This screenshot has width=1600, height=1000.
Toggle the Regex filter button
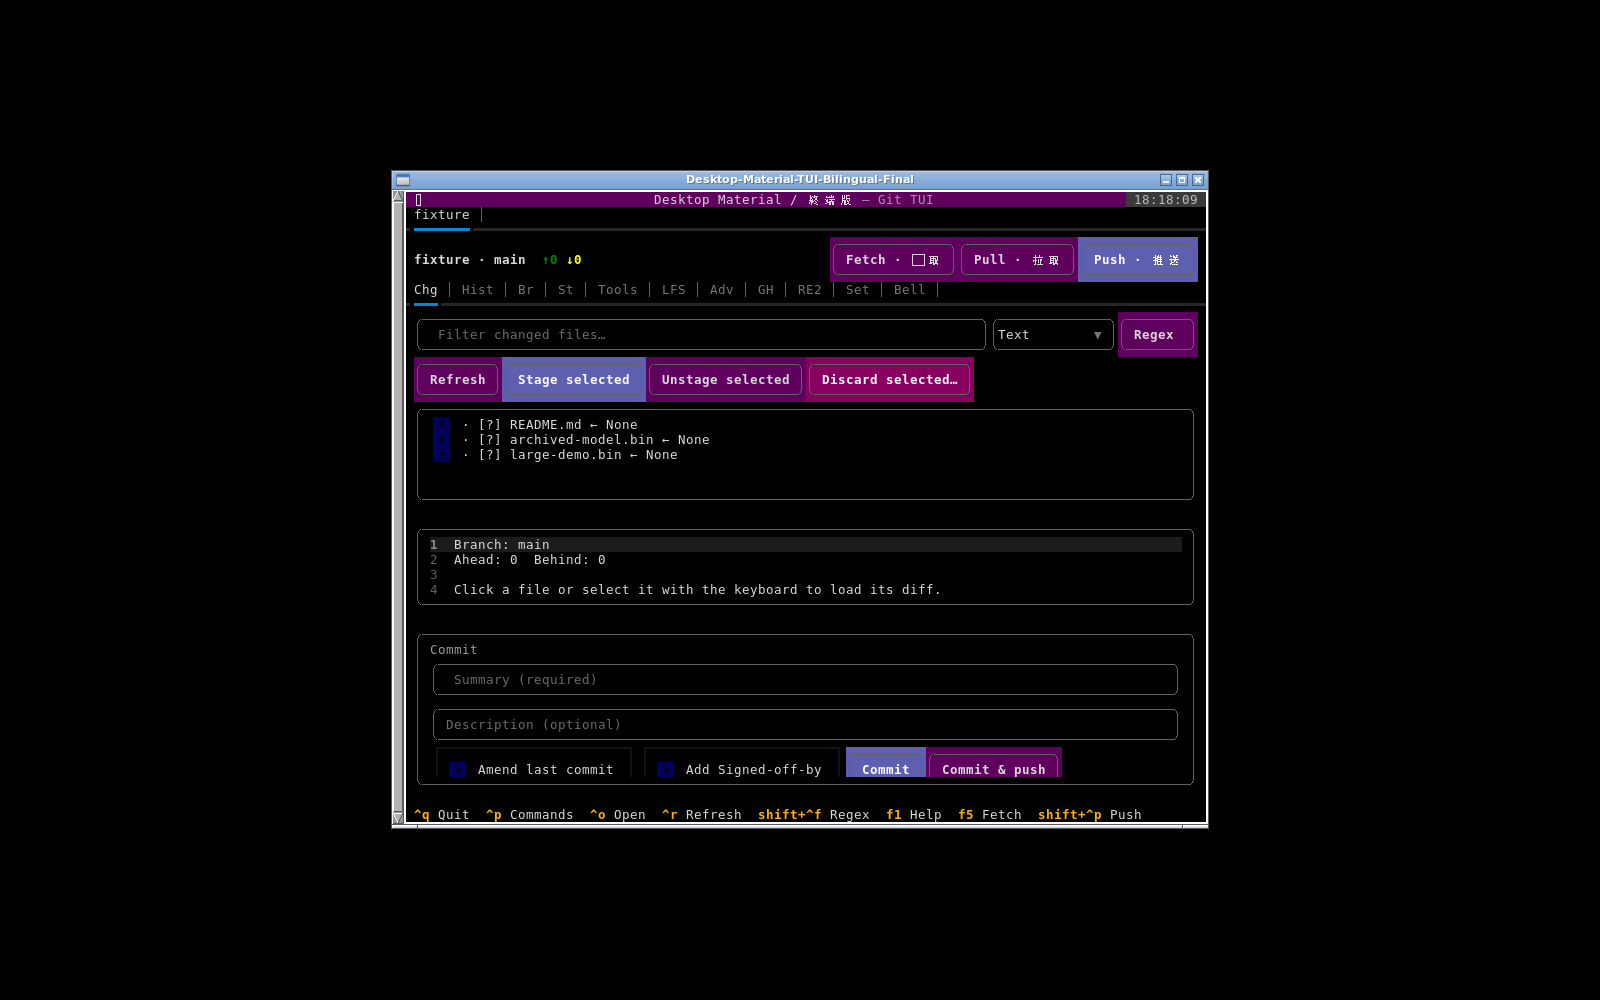pos(1157,335)
